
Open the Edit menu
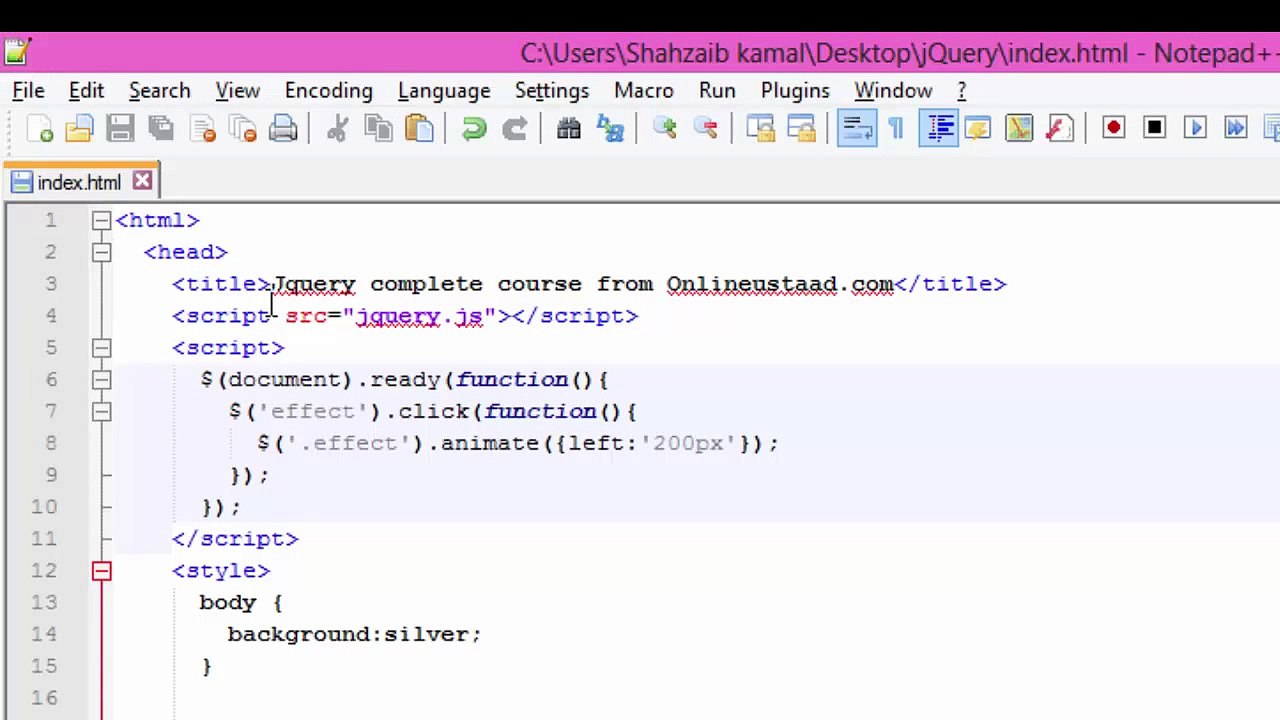click(86, 90)
